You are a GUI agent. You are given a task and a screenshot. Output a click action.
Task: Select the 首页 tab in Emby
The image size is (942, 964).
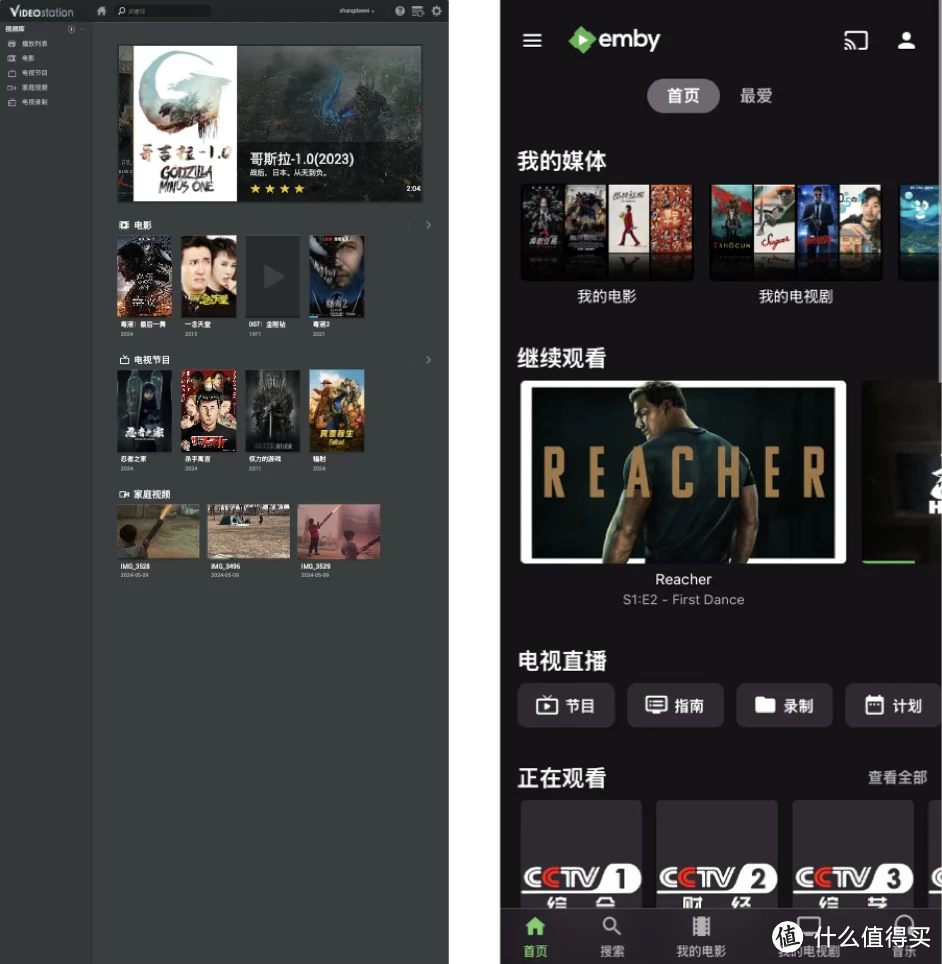tap(683, 96)
